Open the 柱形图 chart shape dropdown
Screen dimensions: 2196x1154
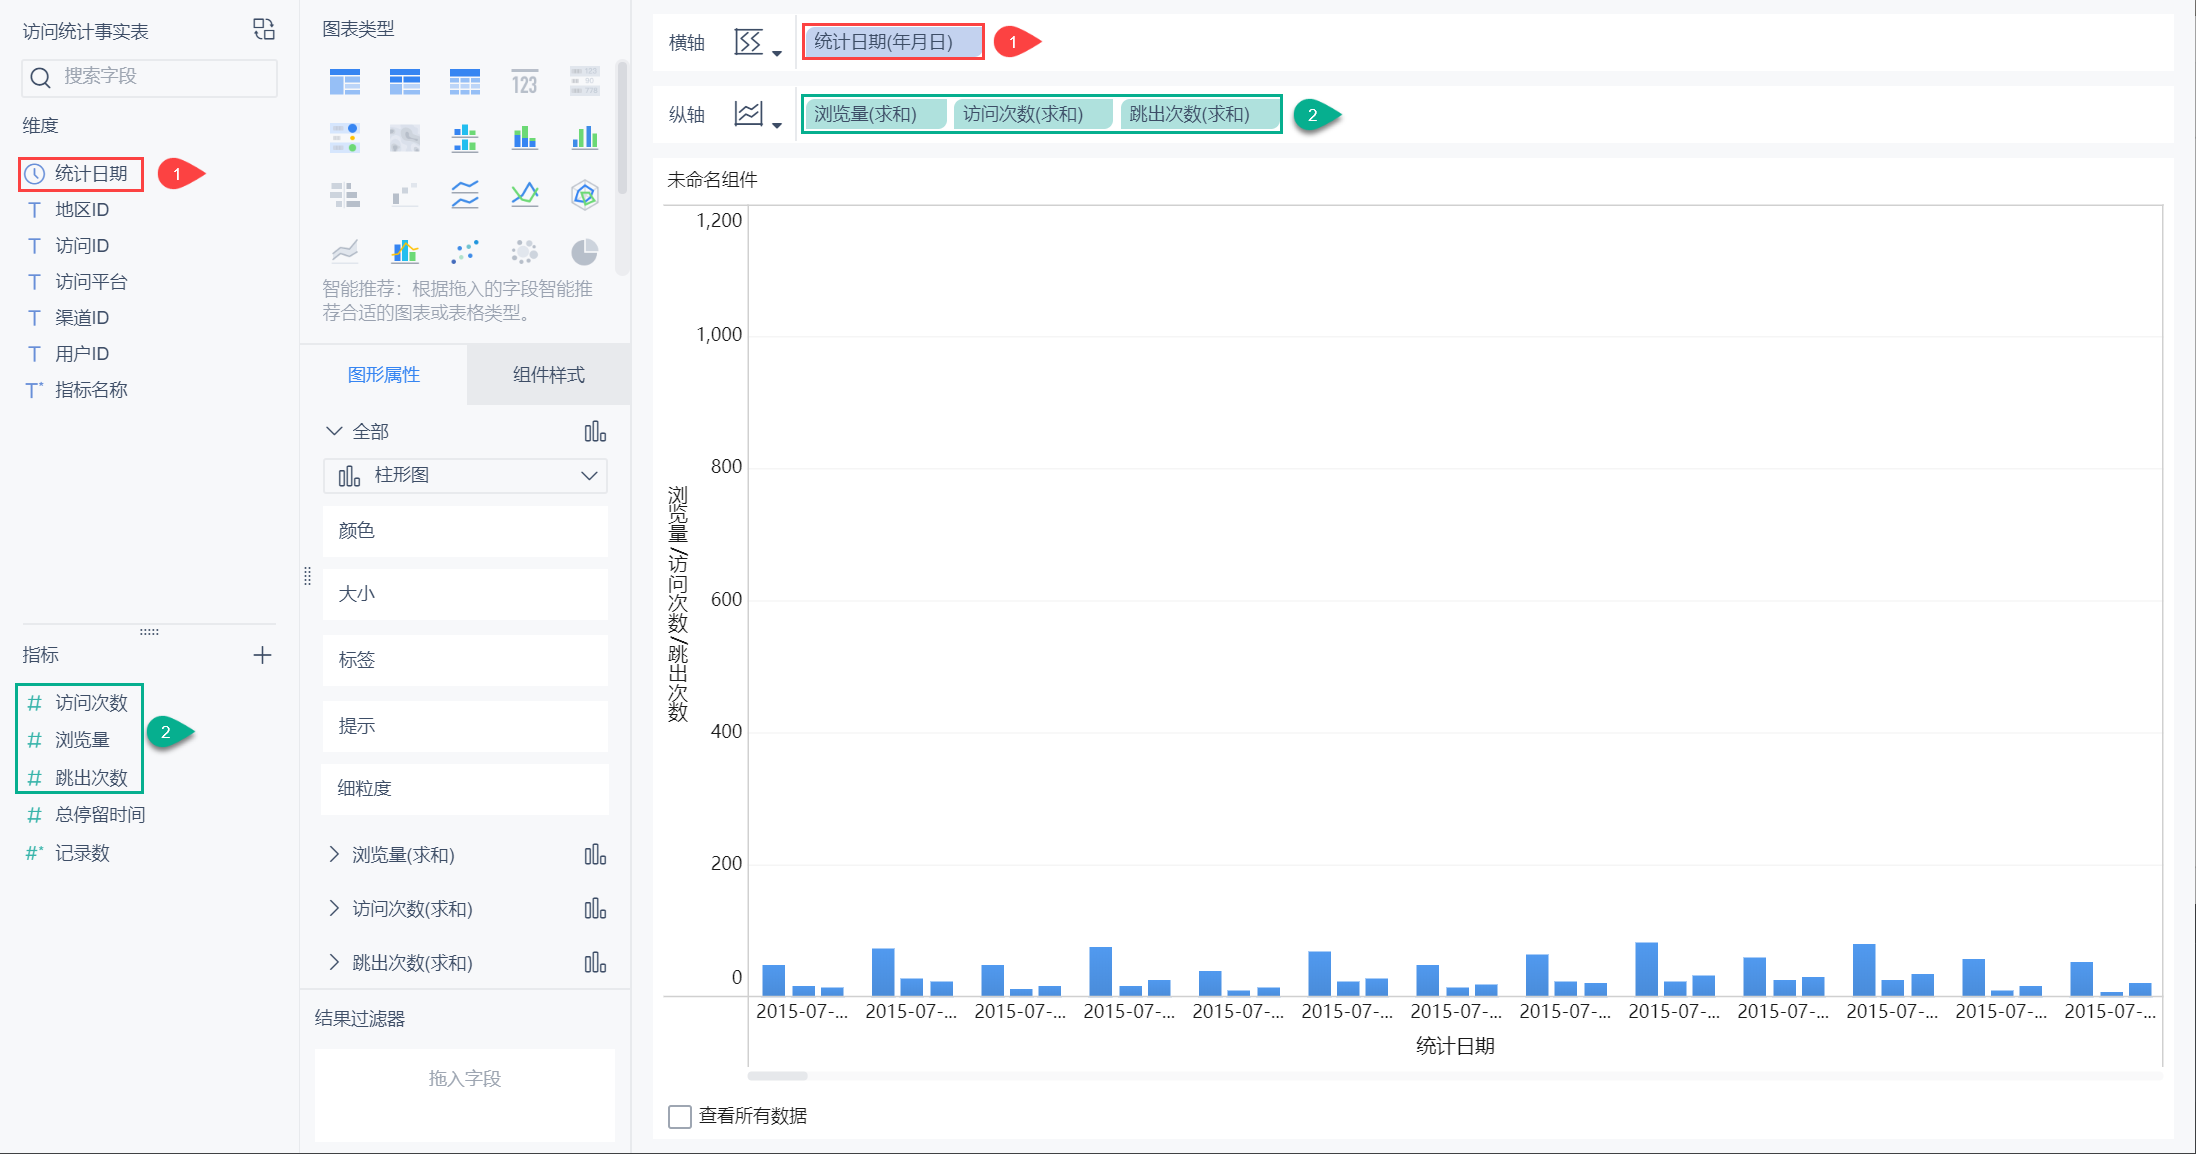pos(465,476)
